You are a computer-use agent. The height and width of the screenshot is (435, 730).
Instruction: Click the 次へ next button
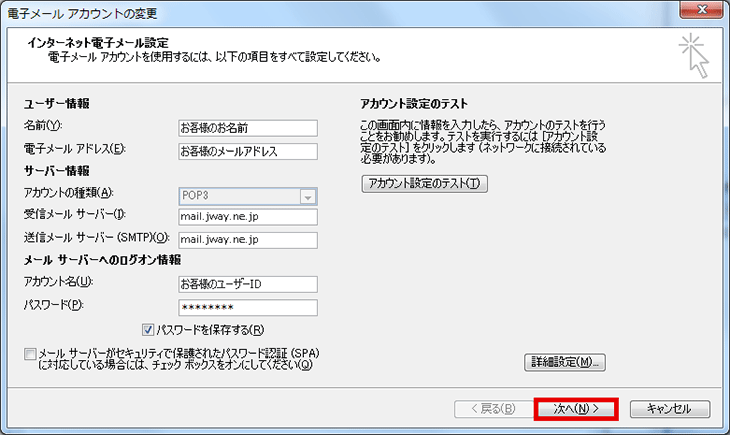576,409
